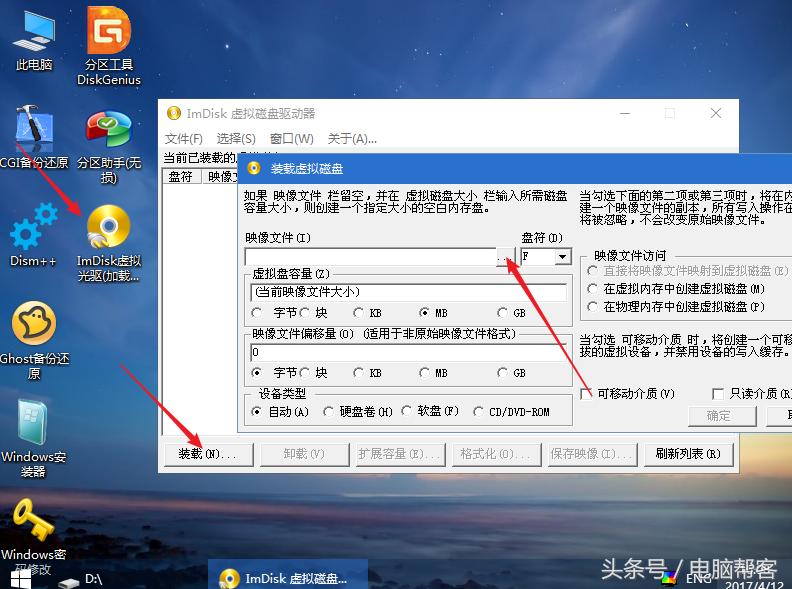
Task: Open the 分区助手(无损) desktop icon
Action: pyautogui.click(x=109, y=146)
